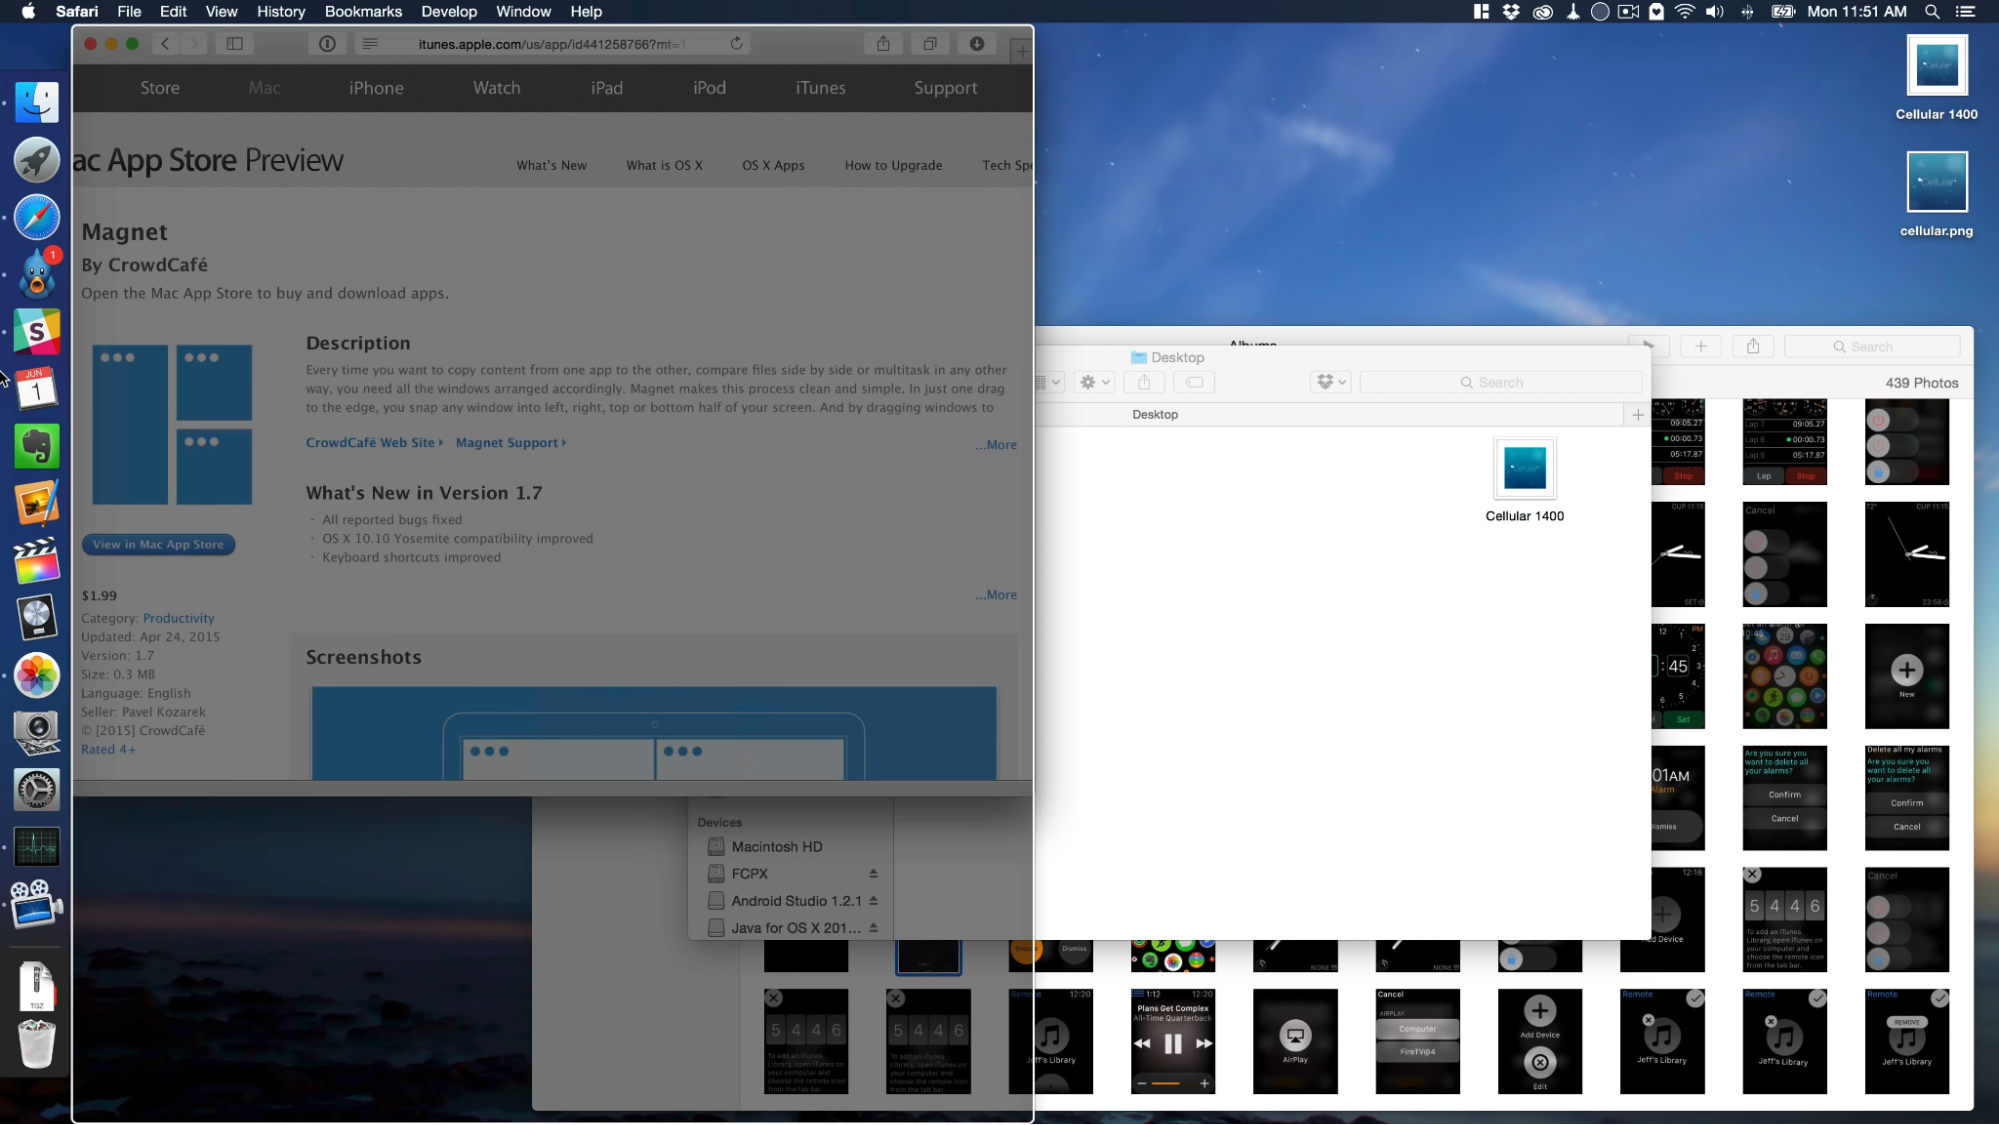This screenshot has height=1125, width=1999.
Task: Open the Bookmarks menu
Action: 363,12
